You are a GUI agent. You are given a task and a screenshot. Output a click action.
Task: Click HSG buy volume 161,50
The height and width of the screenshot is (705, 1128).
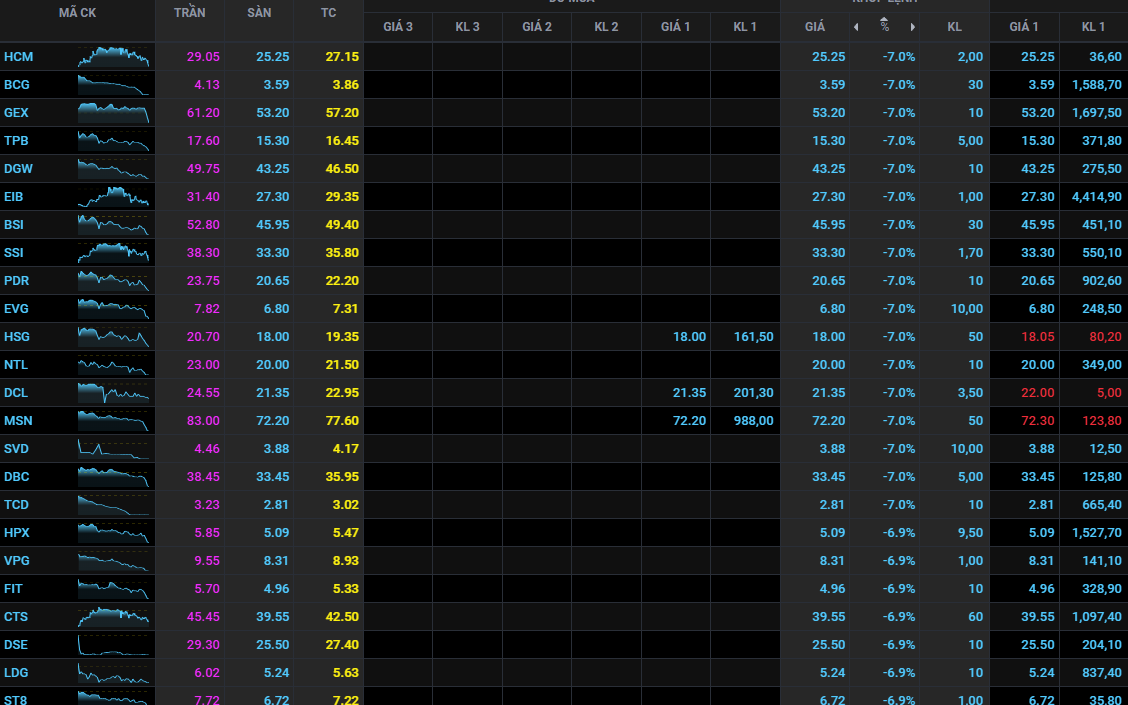pyautogui.click(x=754, y=337)
